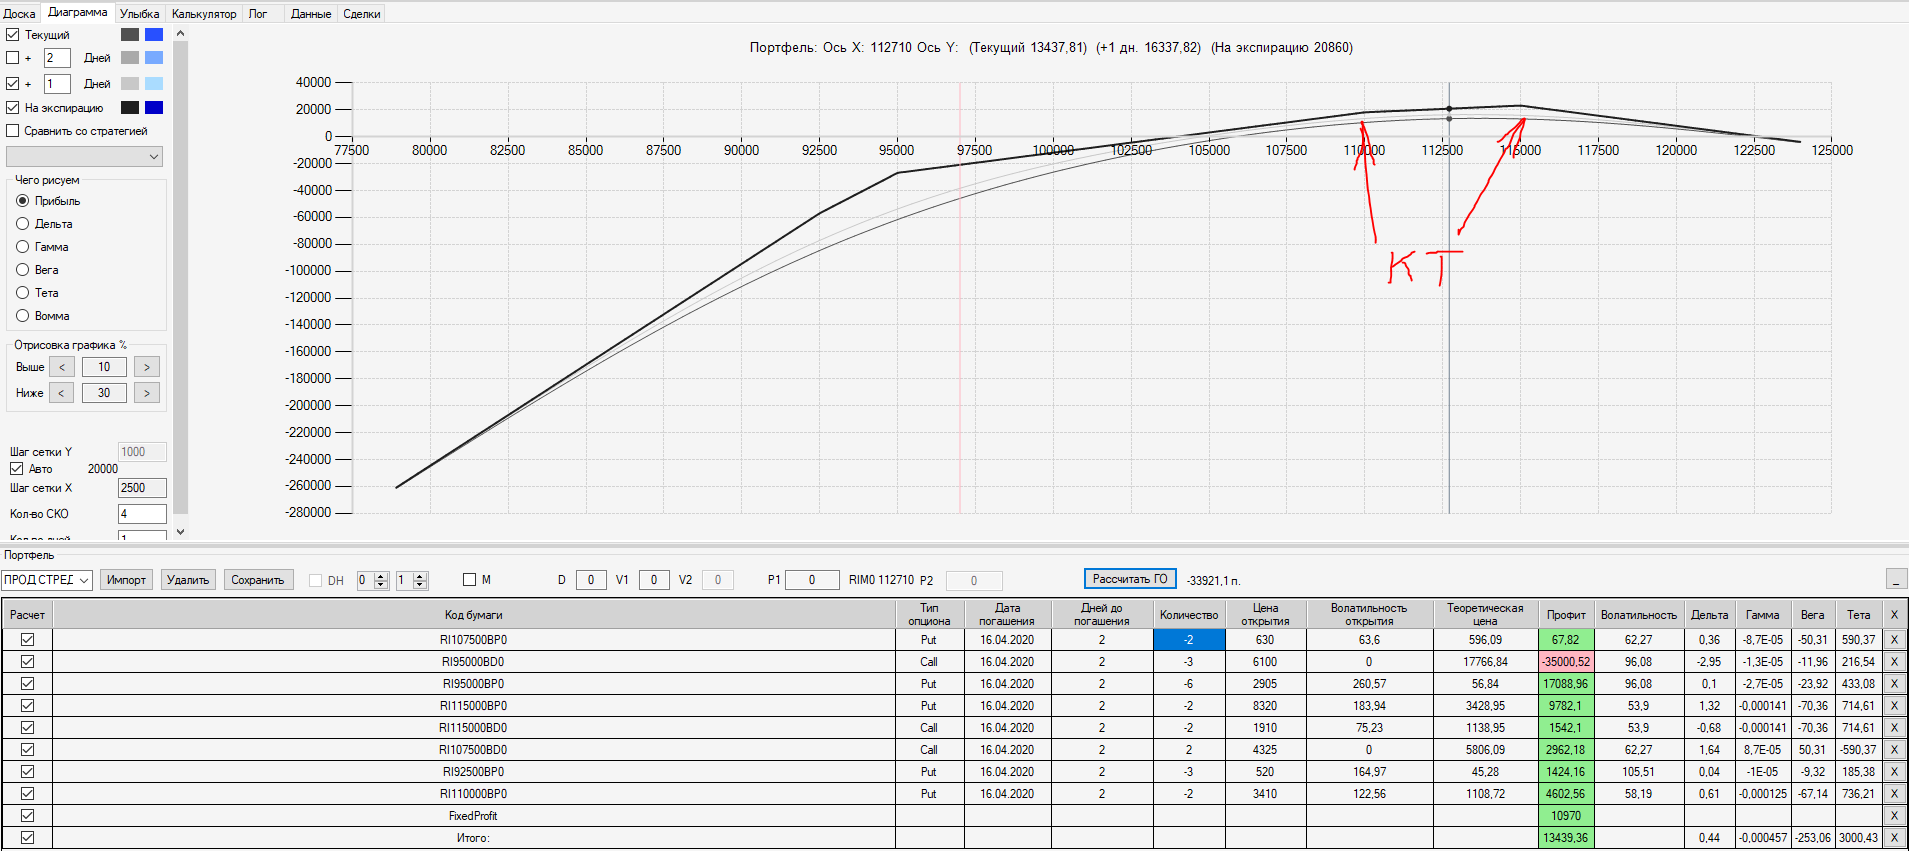Click the D input field in portfolio toolbar
The image size is (1909, 851).
pyautogui.click(x=591, y=580)
